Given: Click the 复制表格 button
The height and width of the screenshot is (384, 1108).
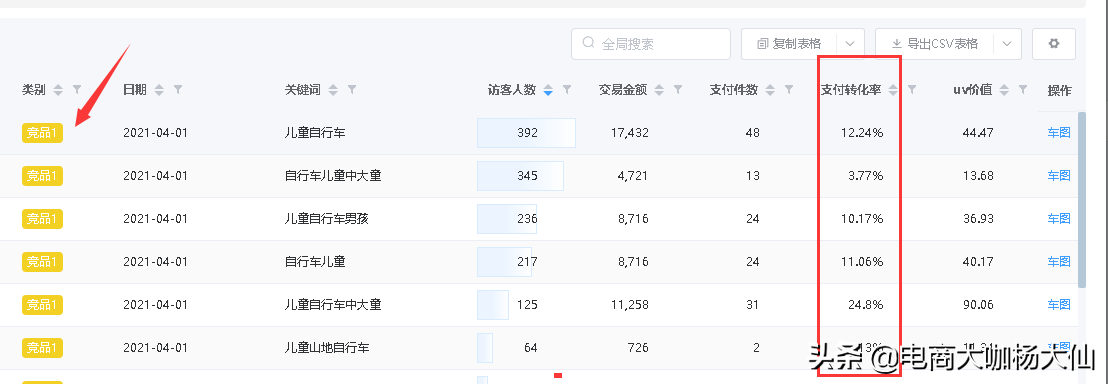Looking at the screenshot, I should 789,44.
